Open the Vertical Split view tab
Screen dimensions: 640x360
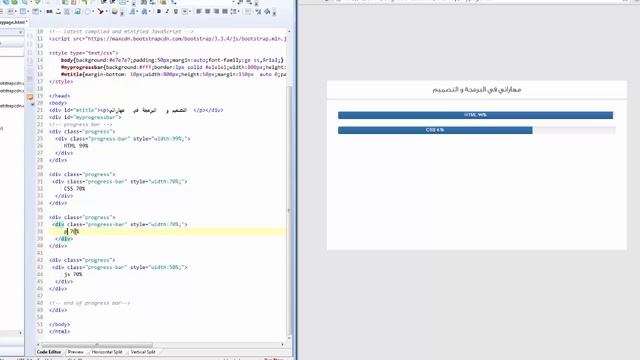143,352
